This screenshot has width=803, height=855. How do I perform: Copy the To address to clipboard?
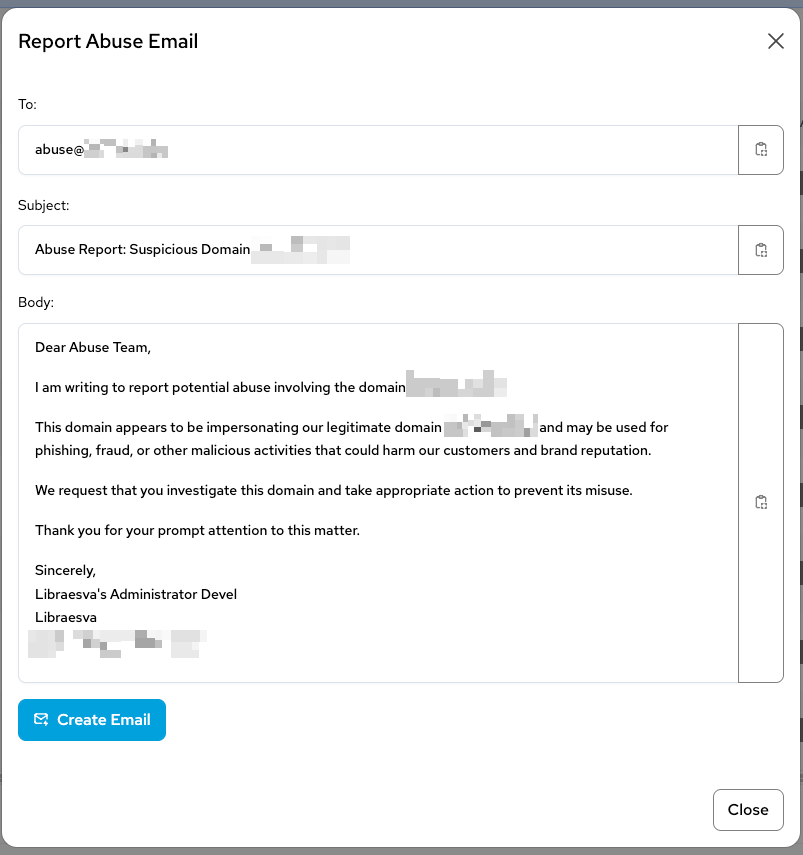[x=760, y=149]
